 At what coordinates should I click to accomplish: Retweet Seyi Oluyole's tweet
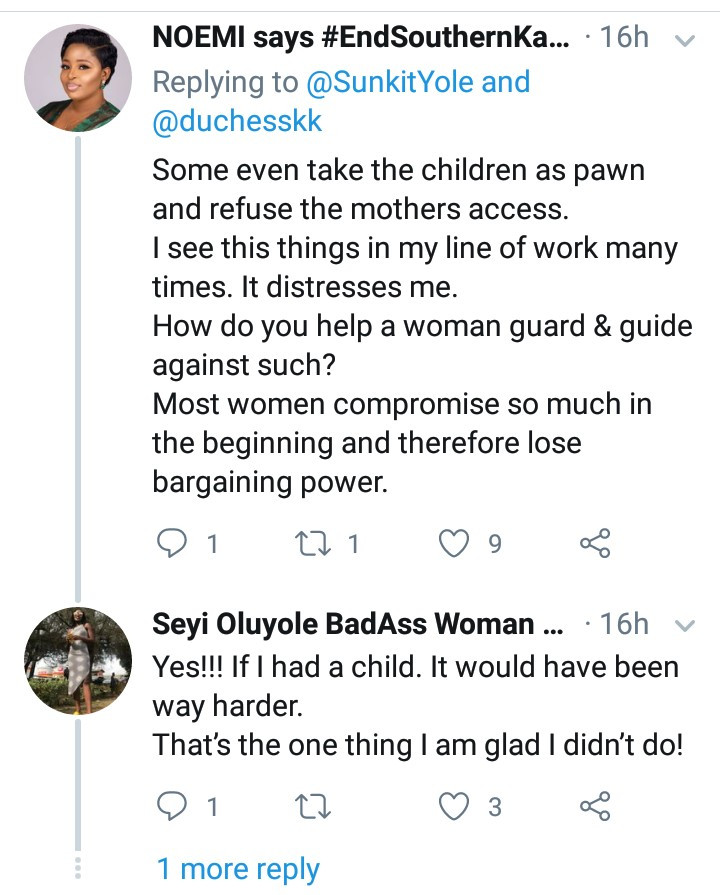[314, 805]
